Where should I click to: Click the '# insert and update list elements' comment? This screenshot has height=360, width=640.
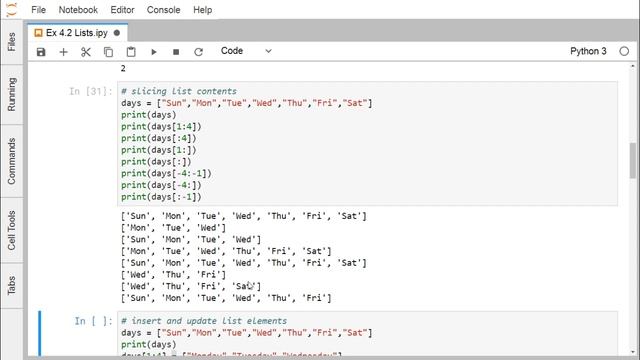(204, 321)
